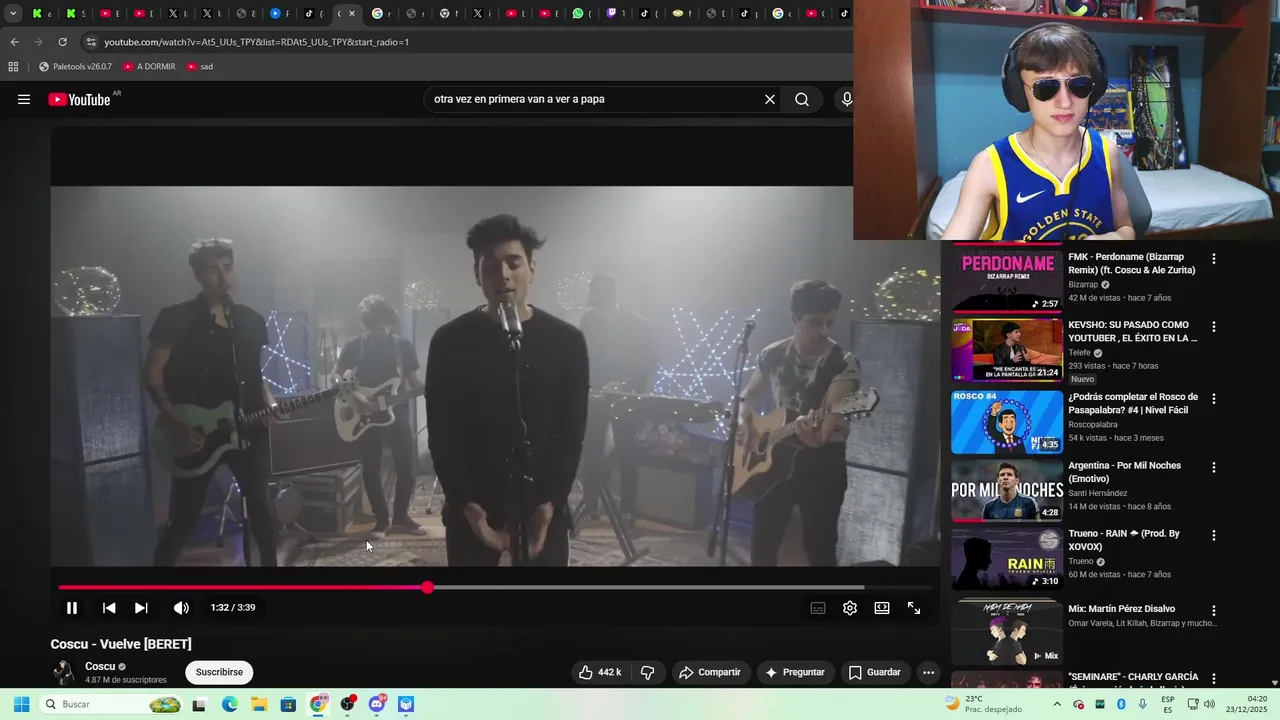Screen dimensions: 1280x720
Task: Go back with the browser back arrow
Action: tap(14, 42)
